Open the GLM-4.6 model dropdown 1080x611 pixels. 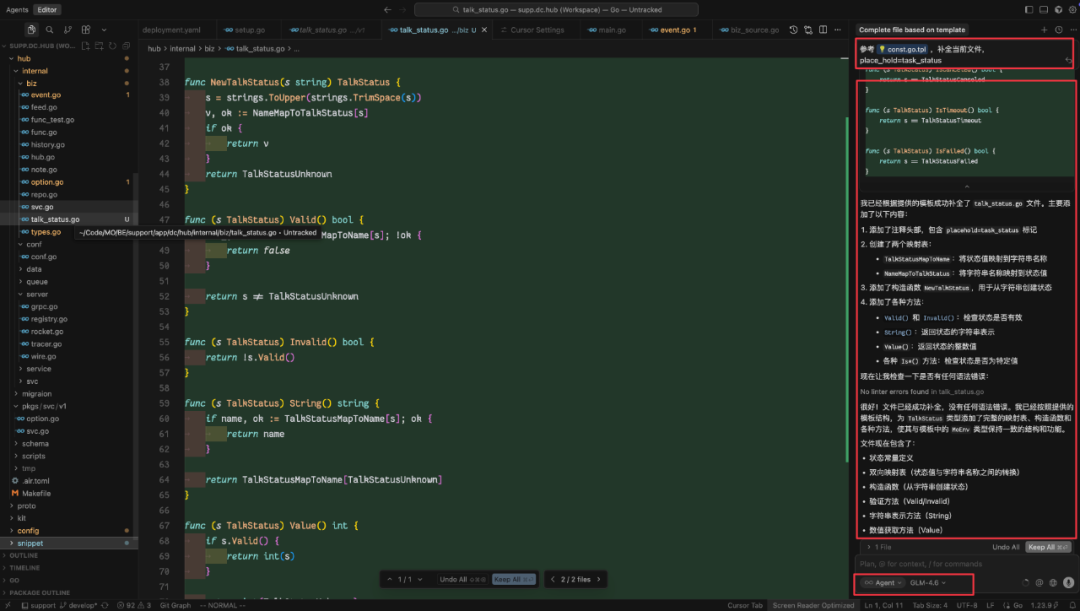click(928, 583)
